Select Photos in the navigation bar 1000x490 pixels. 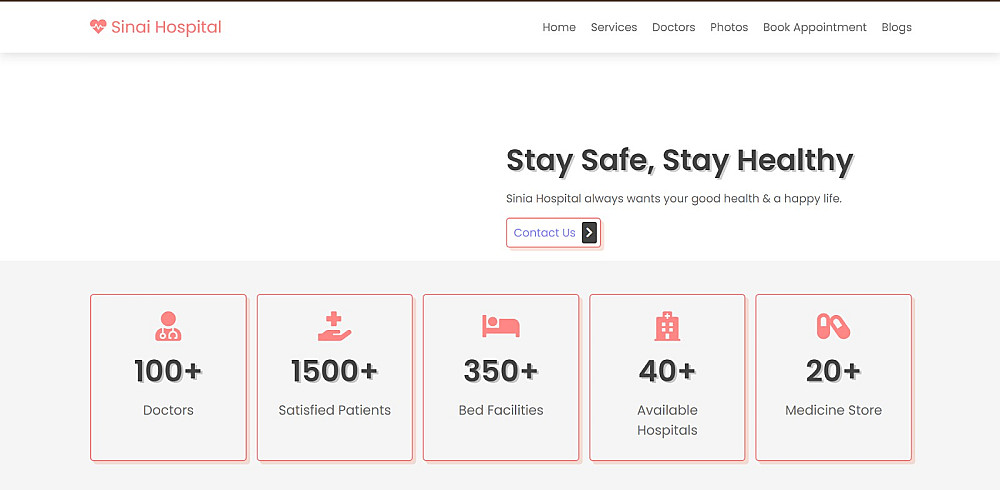coord(729,27)
